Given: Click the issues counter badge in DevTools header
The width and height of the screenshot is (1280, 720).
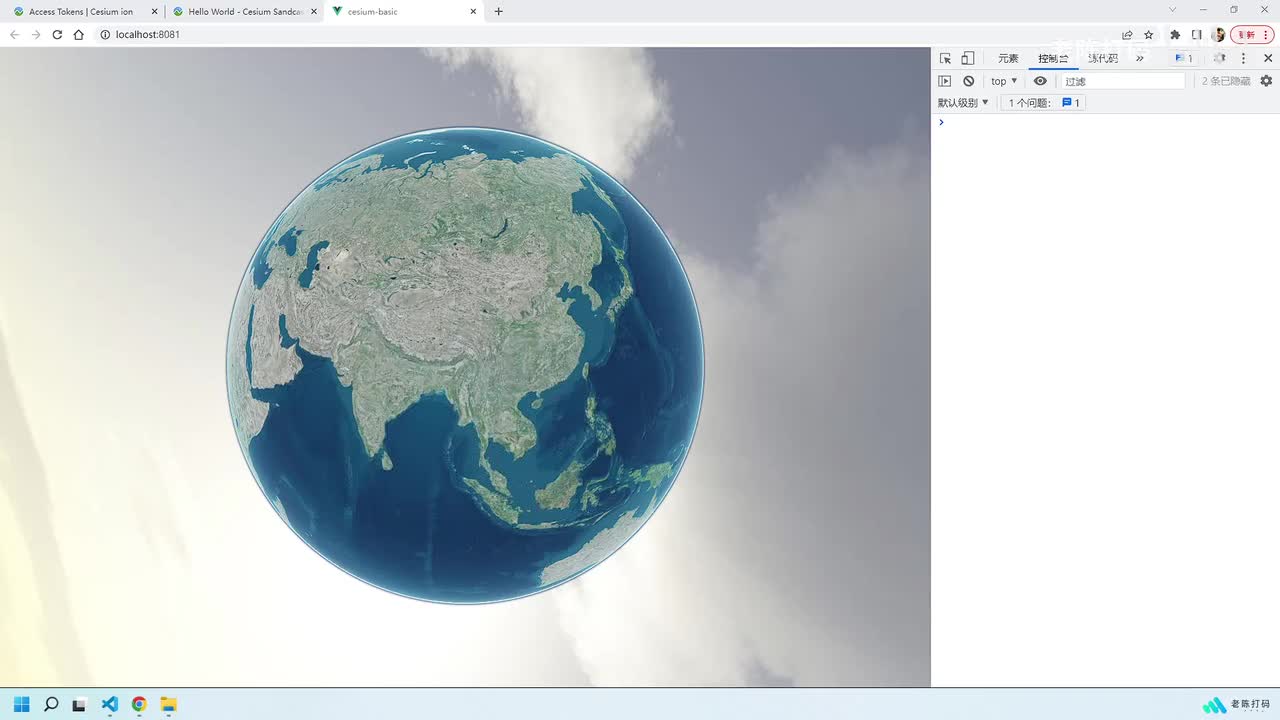Looking at the screenshot, I should [x=1184, y=59].
